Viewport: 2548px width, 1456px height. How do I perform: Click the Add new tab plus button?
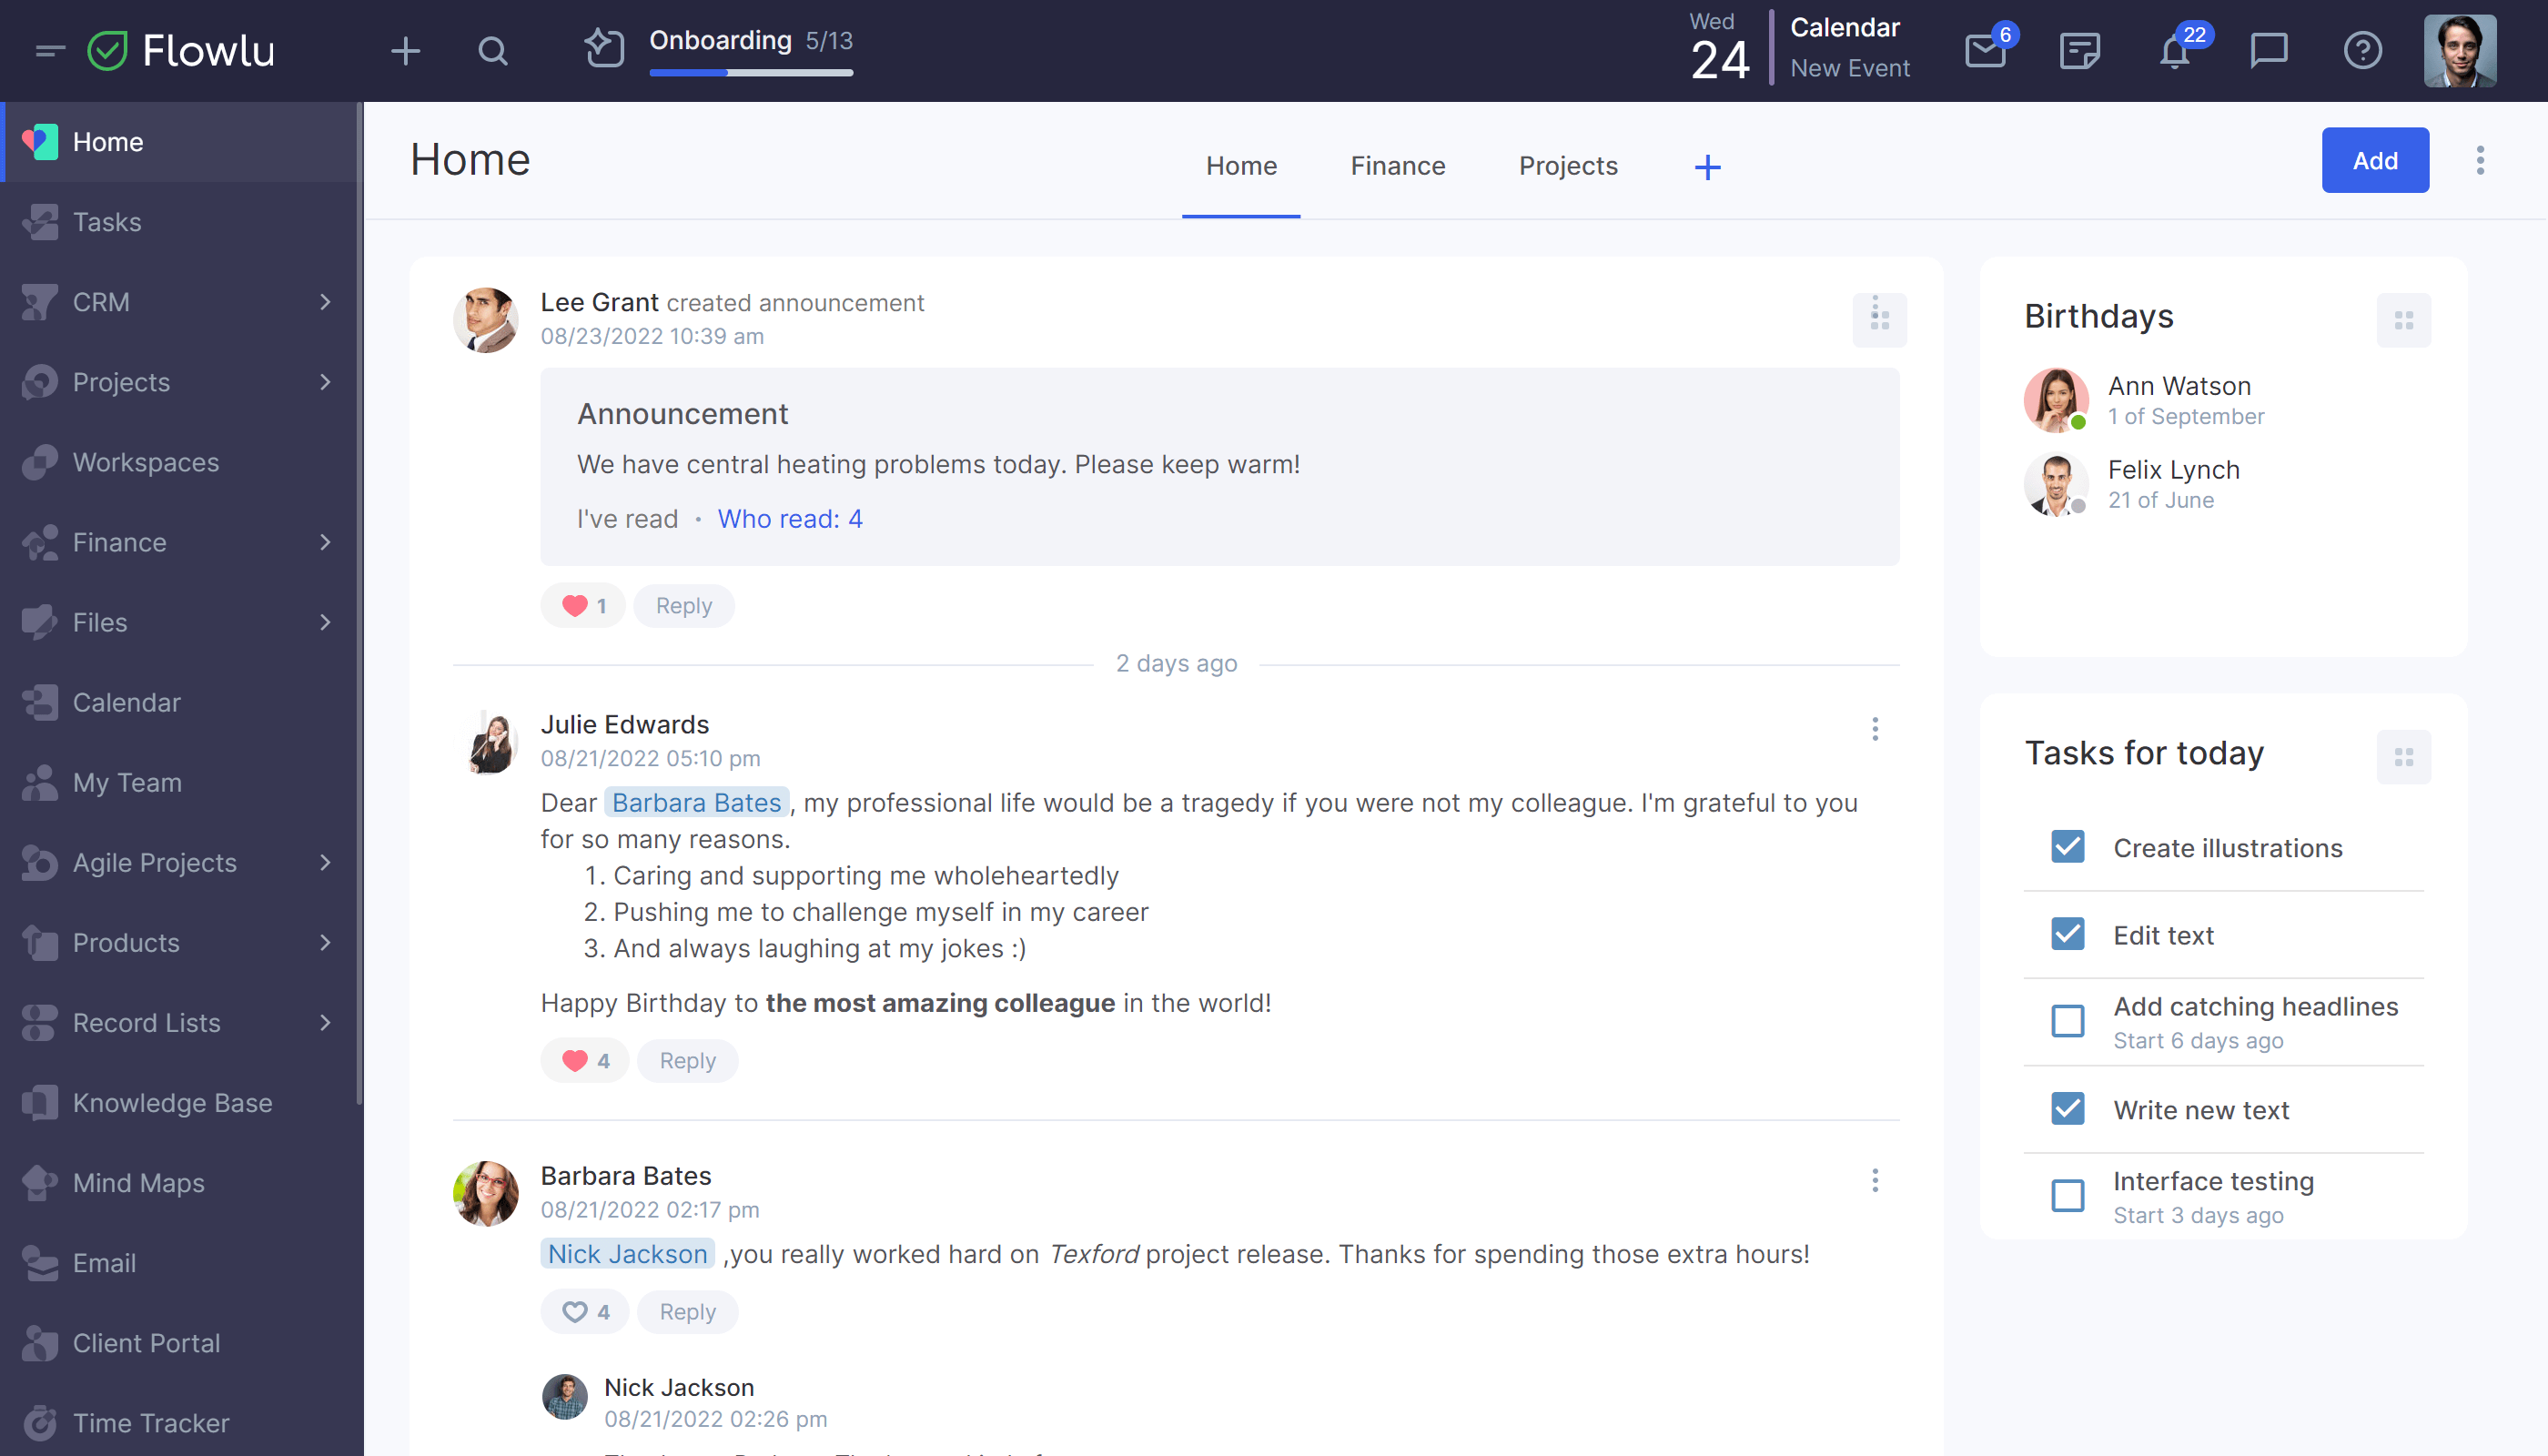1708,167
